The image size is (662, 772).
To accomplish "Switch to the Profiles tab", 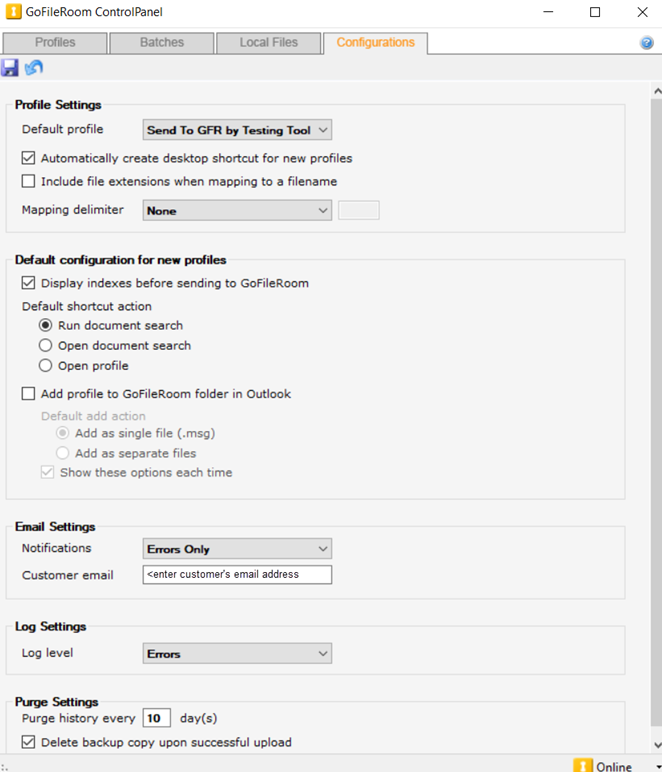I will coord(55,43).
